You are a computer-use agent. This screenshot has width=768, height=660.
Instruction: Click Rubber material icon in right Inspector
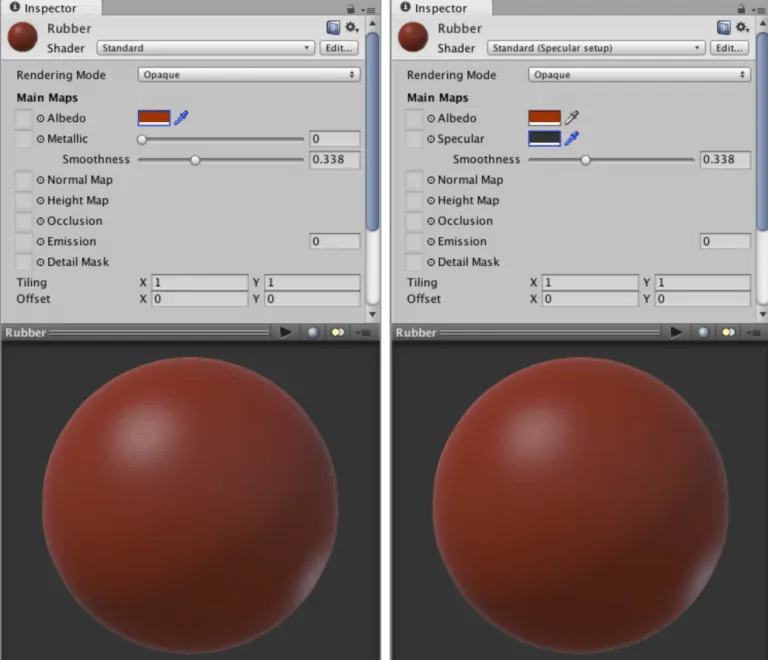[x=413, y=37]
